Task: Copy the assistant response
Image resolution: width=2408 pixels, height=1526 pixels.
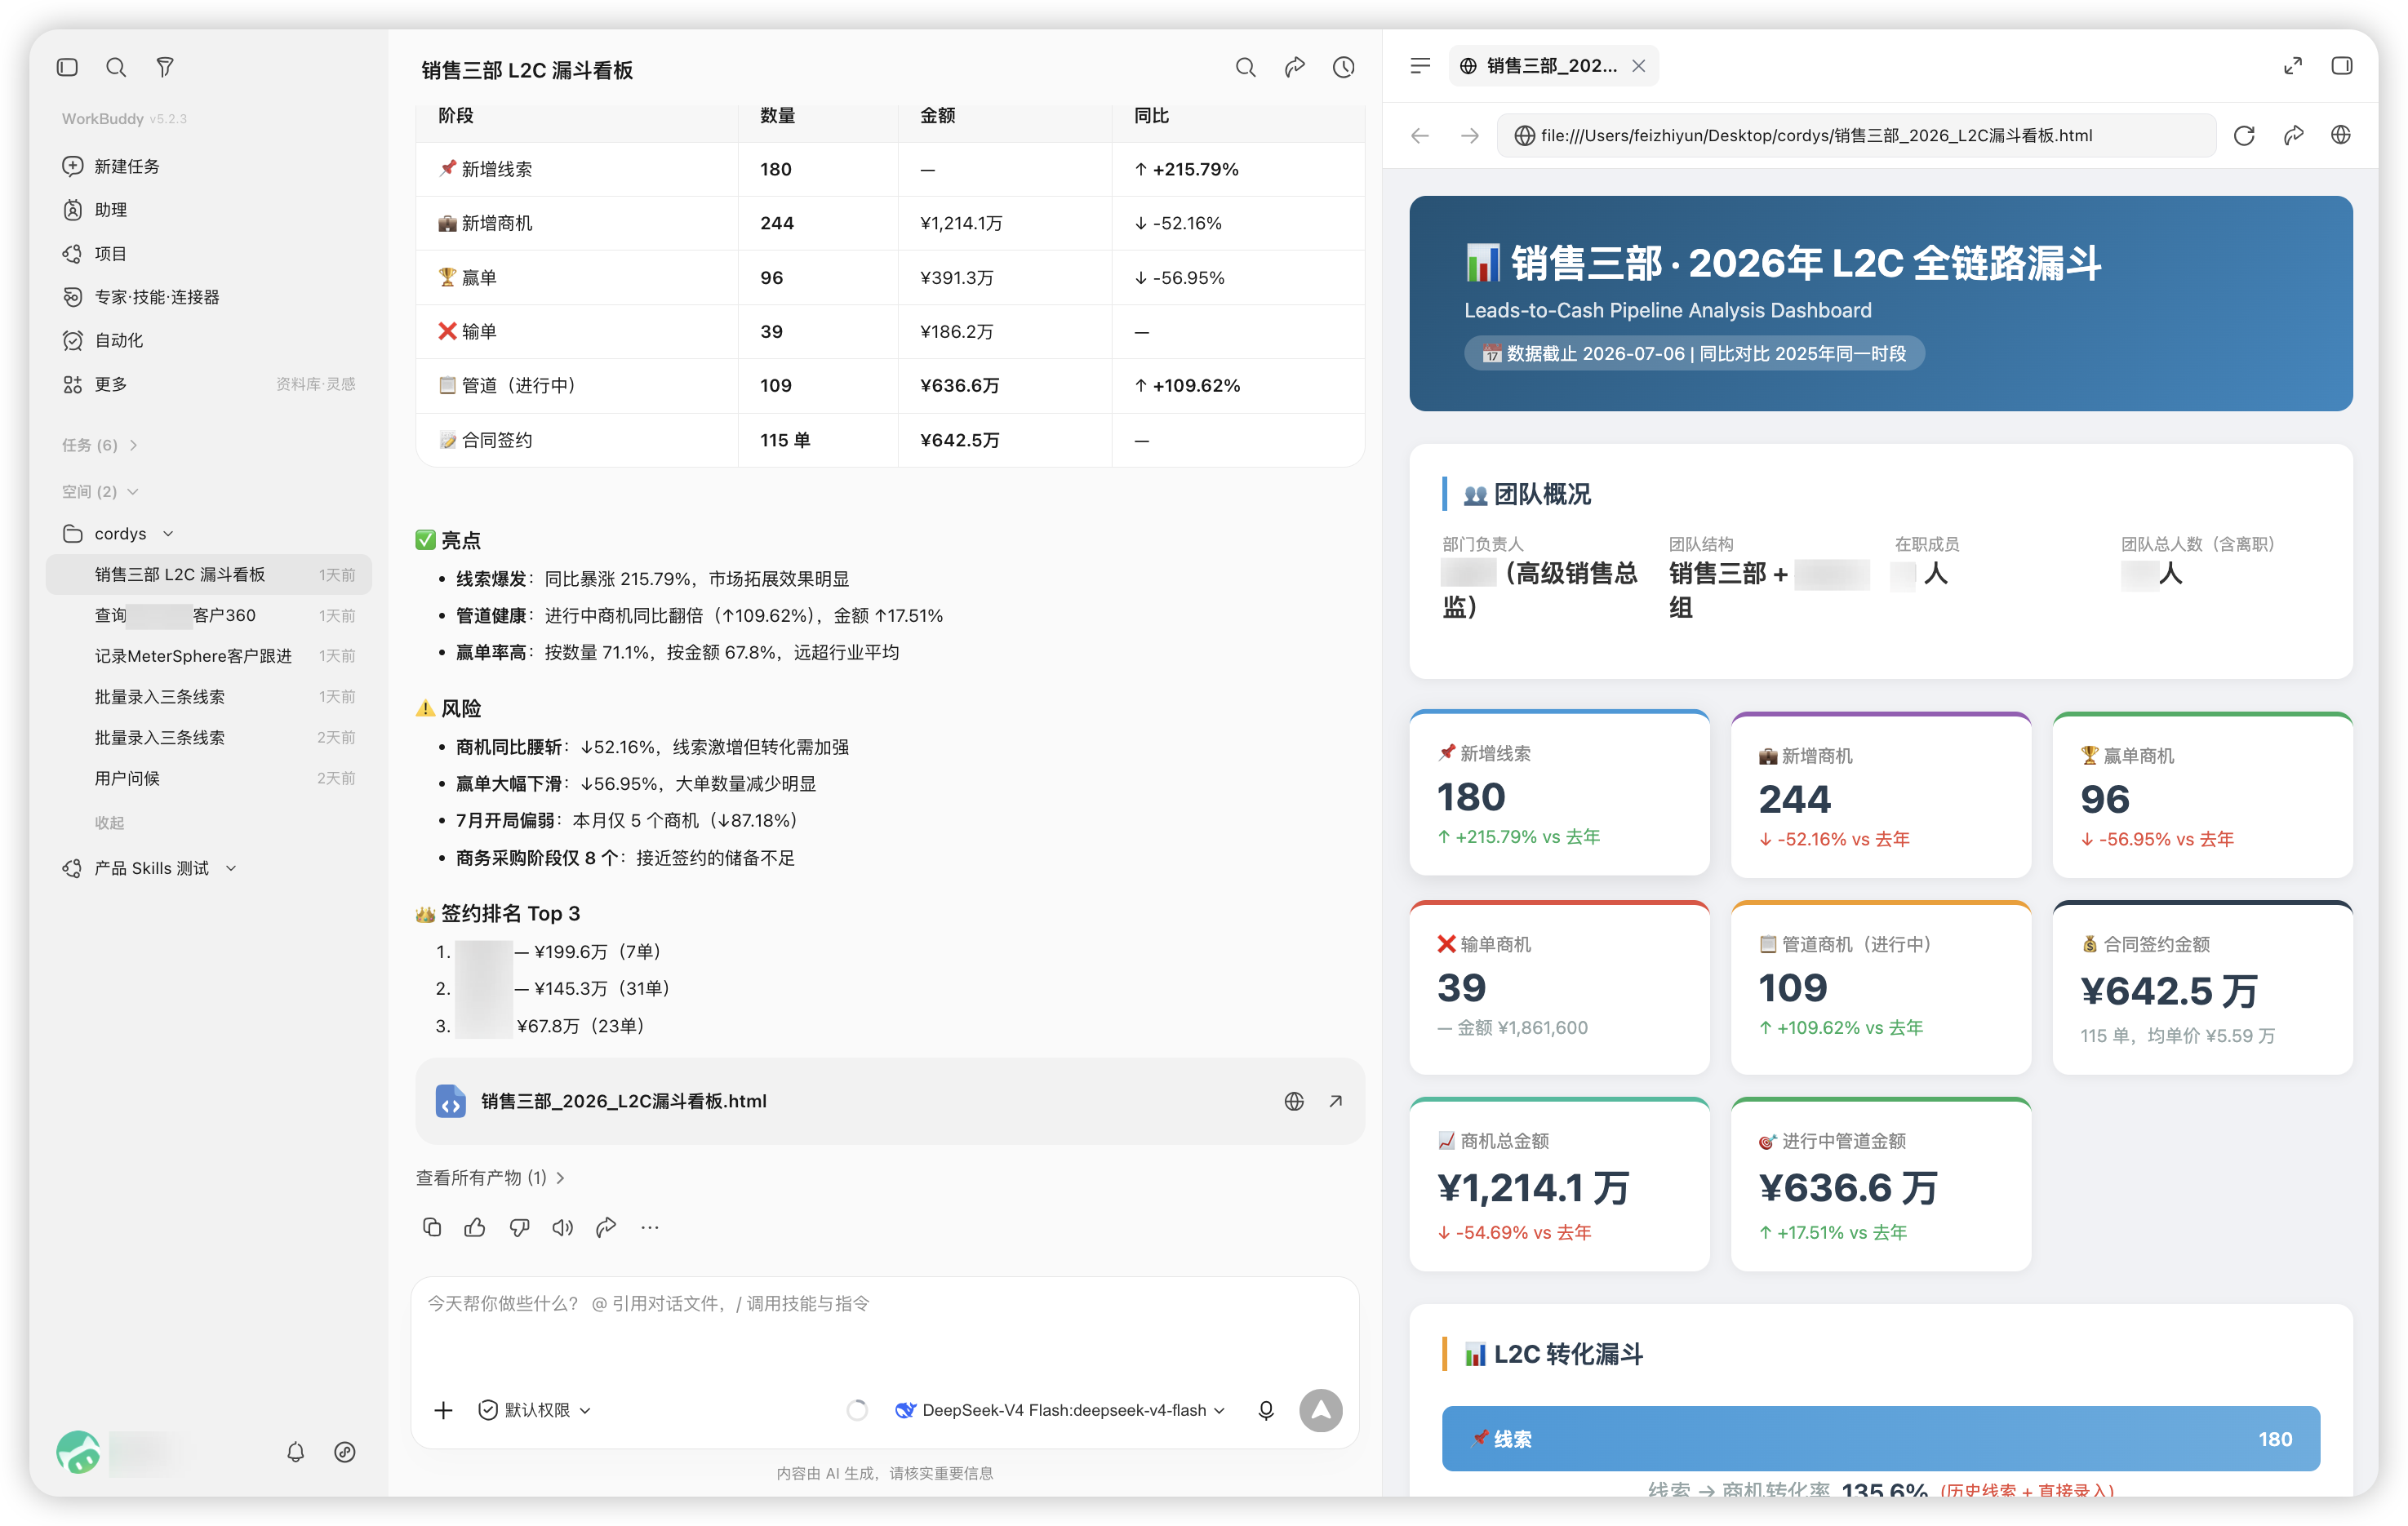Action: click(432, 1227)
